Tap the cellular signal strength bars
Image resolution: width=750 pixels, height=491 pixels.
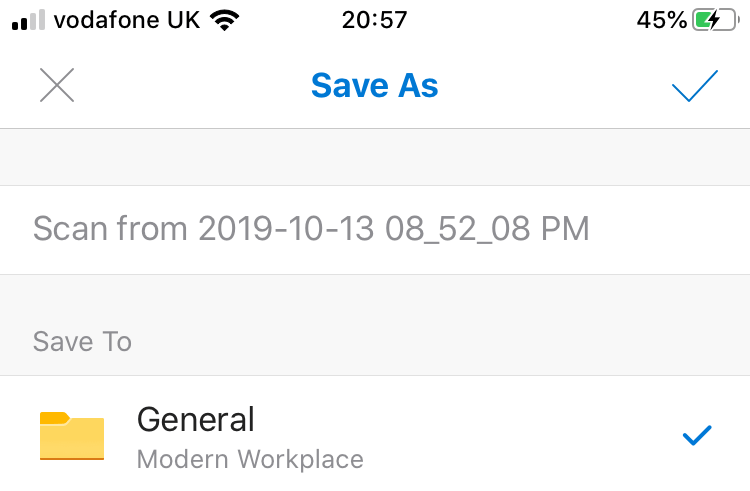point(28,20)
